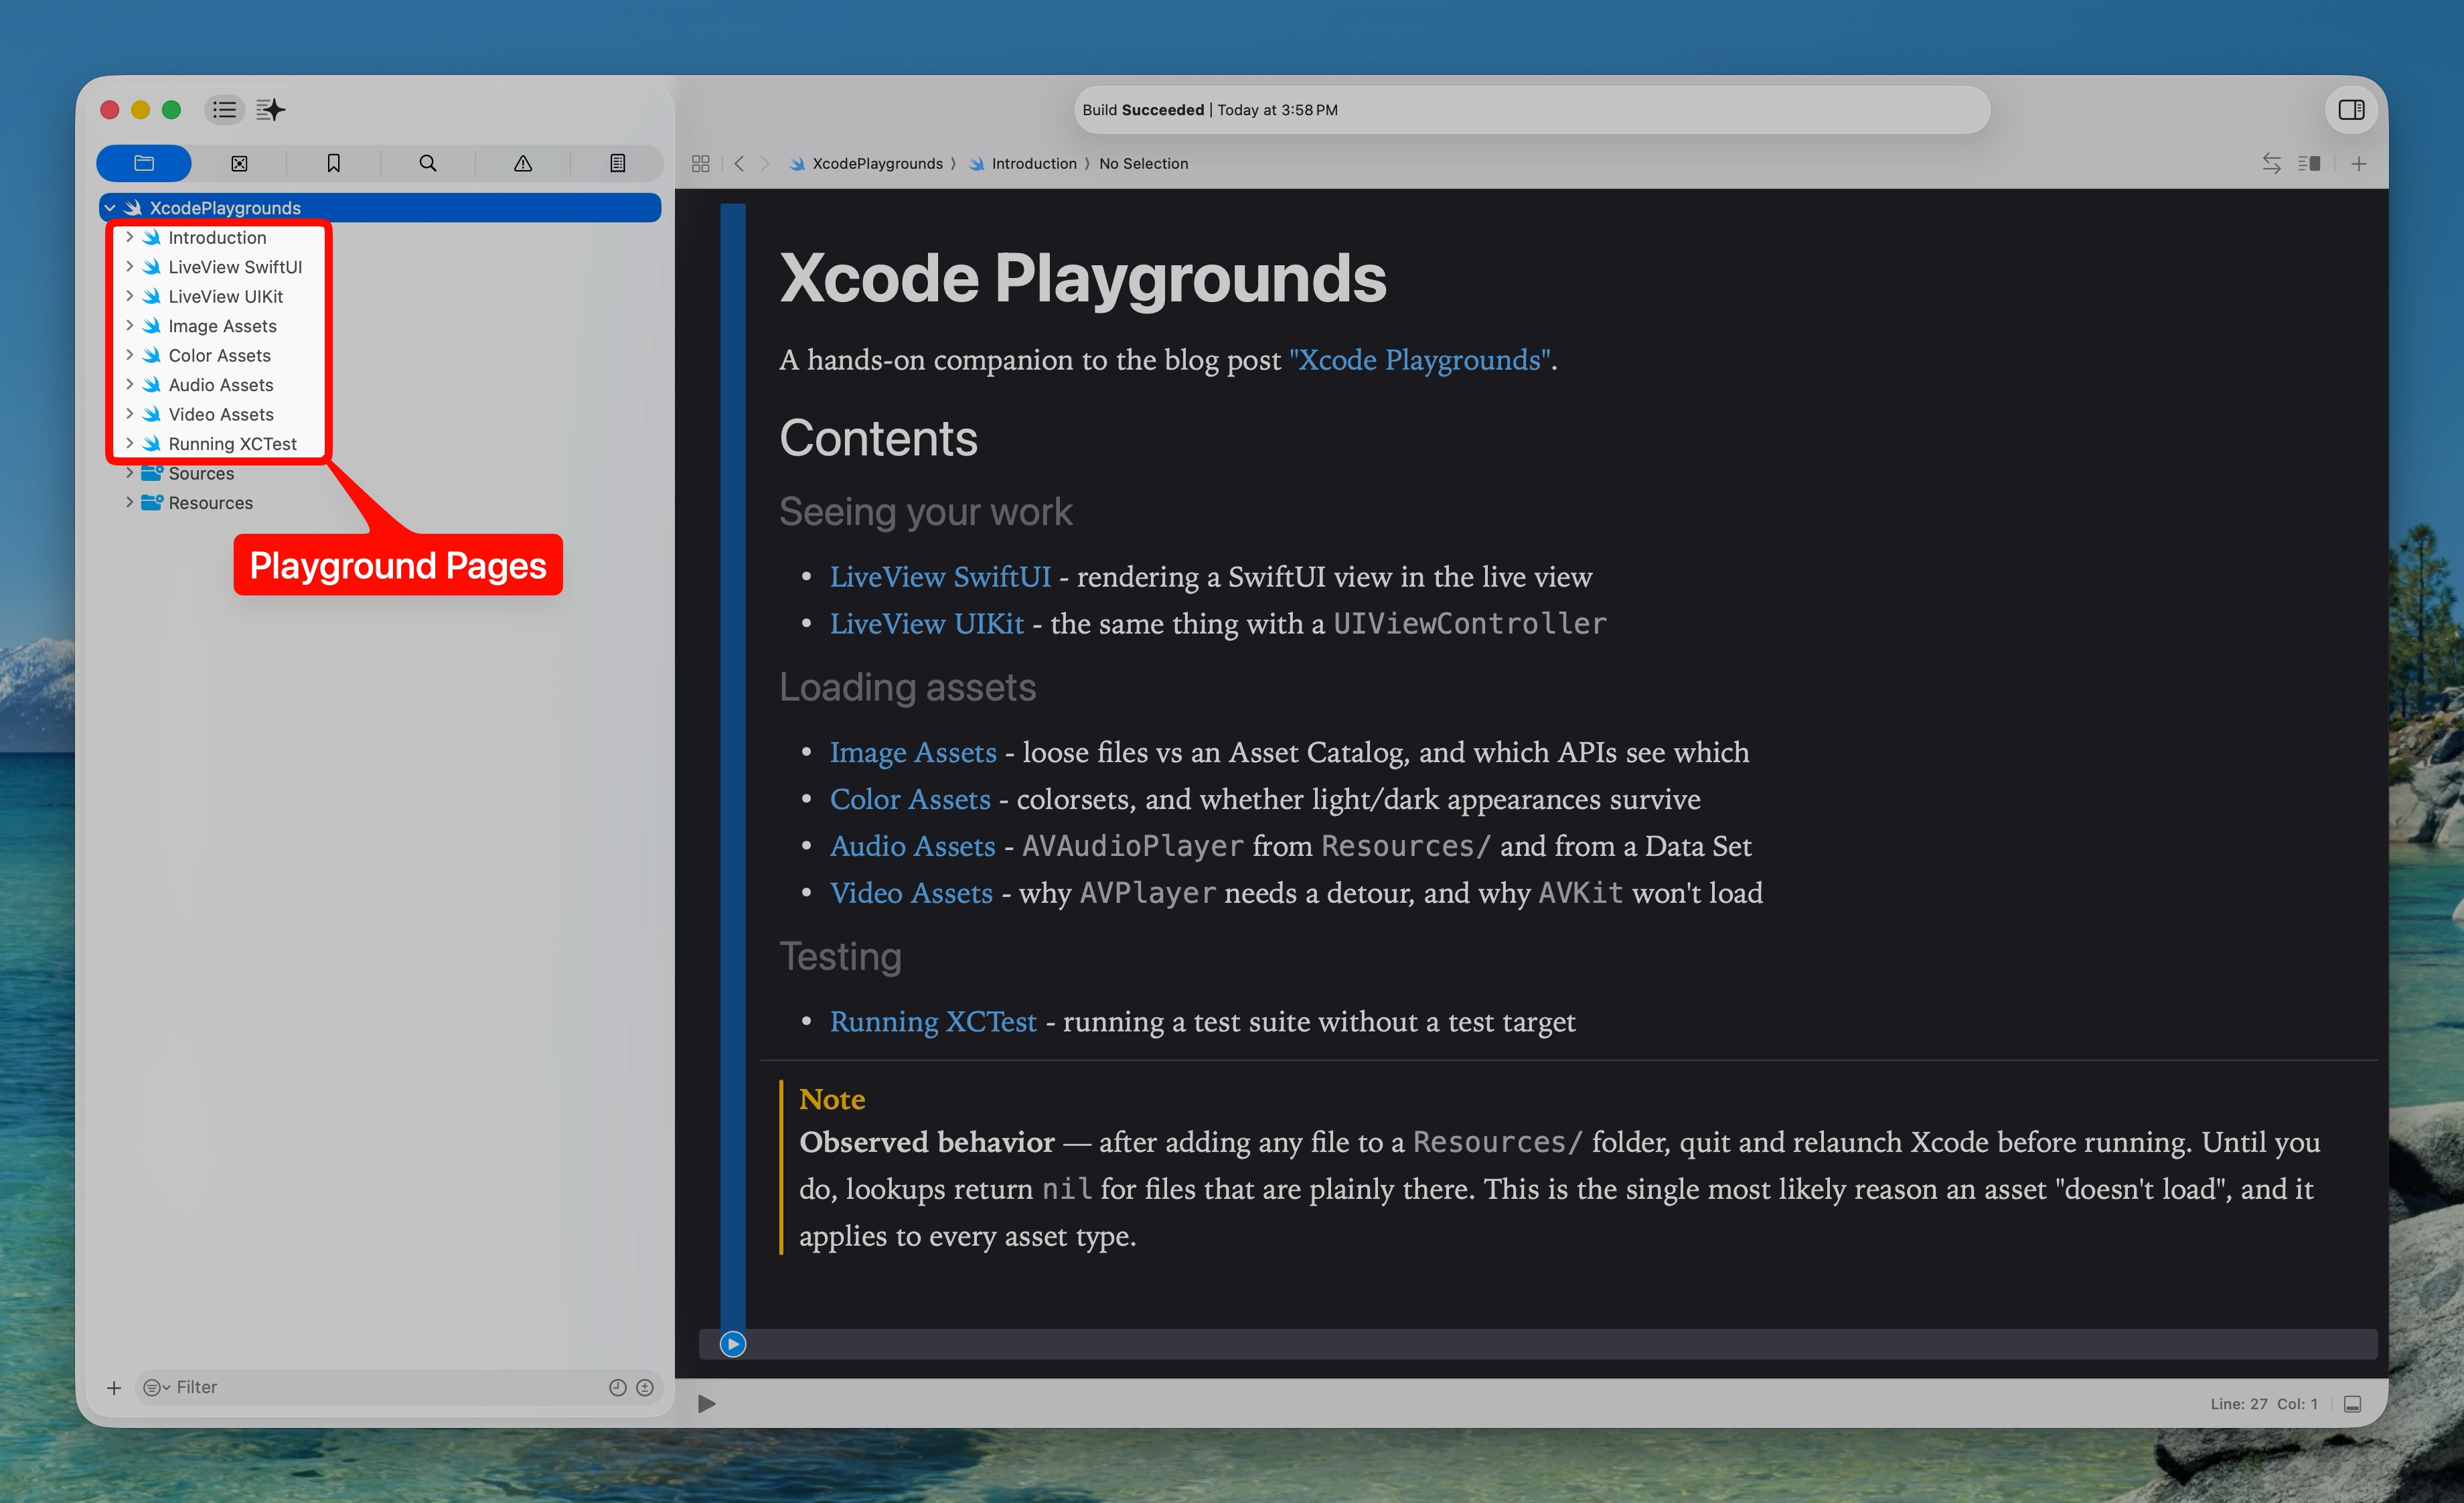Go forward with the jump bar arrow
Viewport: 2464px width, 1503px height.
765,163
